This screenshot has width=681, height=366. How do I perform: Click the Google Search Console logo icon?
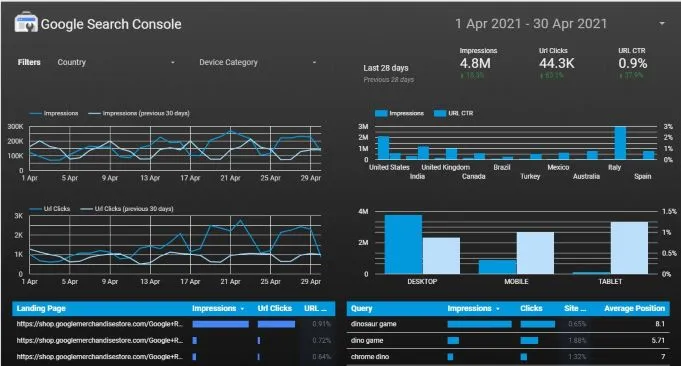(x=26, y=23)
